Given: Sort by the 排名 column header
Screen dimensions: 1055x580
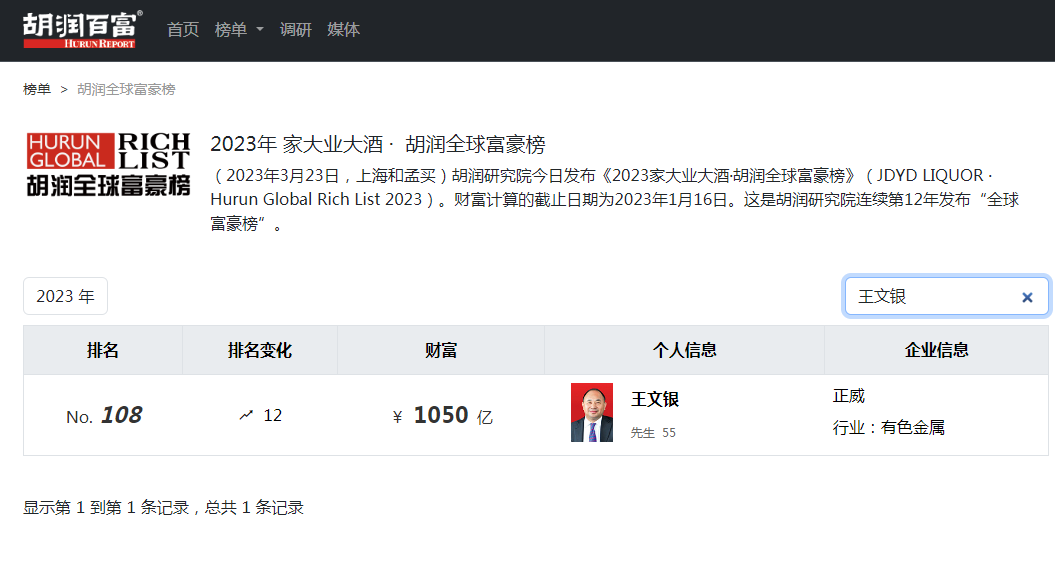Looking at the screenshot, I should [103, 350].
